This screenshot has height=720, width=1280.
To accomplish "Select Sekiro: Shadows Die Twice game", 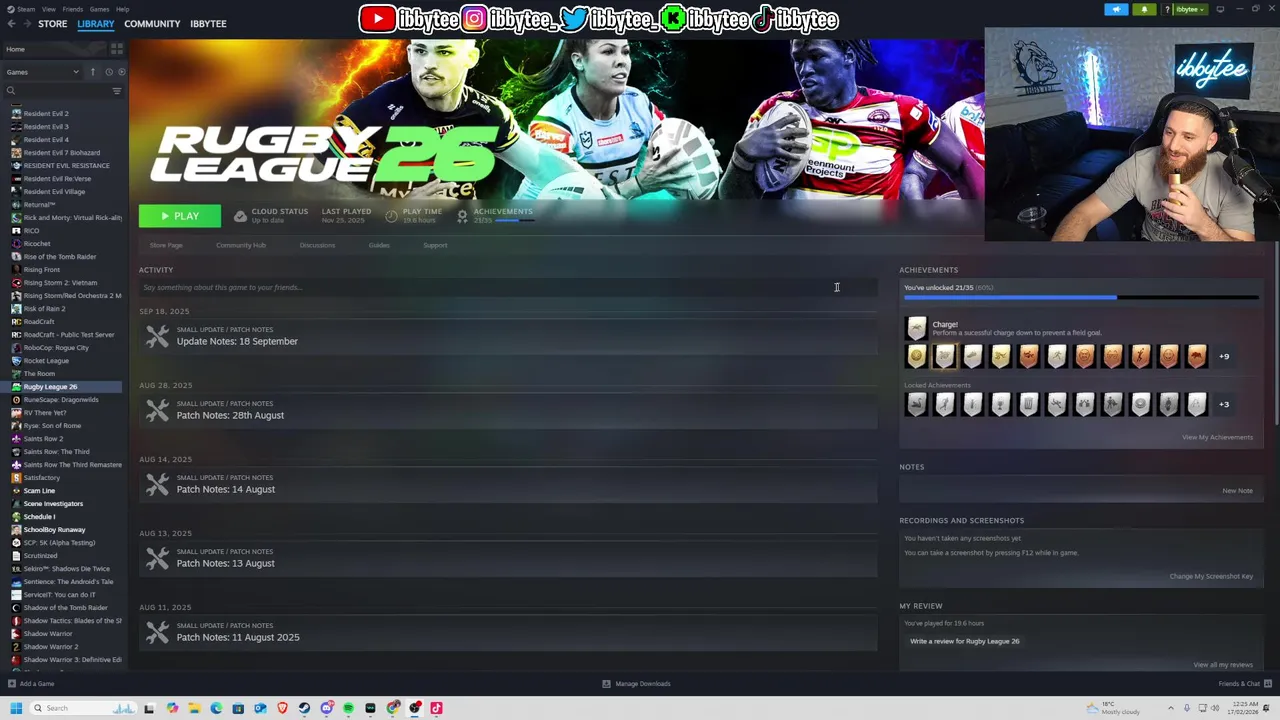I will pyautogui.click(x=64, y=568).
